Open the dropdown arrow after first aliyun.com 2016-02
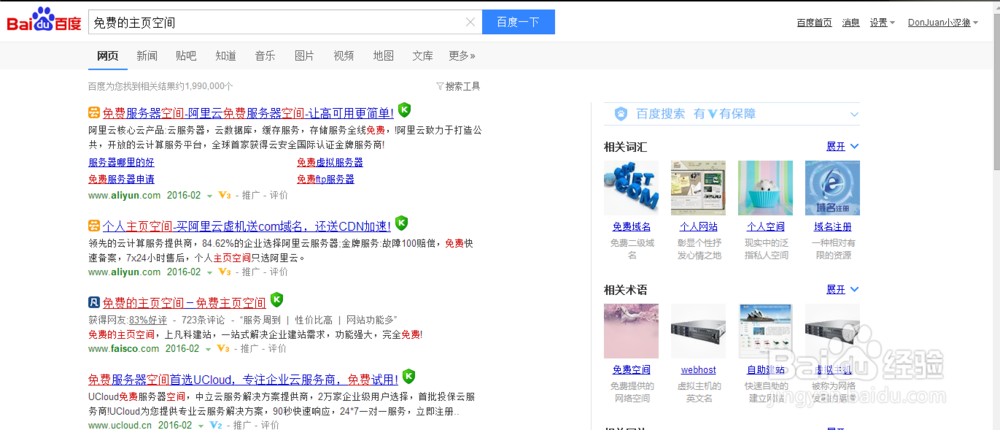Viewport: 1000px width, 430px height. (209, 196)
